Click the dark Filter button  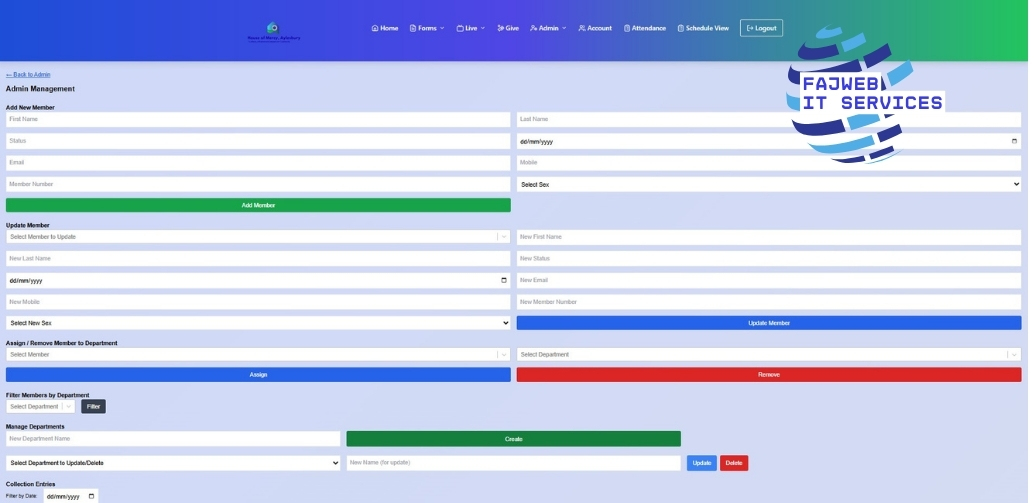[94, 407]
